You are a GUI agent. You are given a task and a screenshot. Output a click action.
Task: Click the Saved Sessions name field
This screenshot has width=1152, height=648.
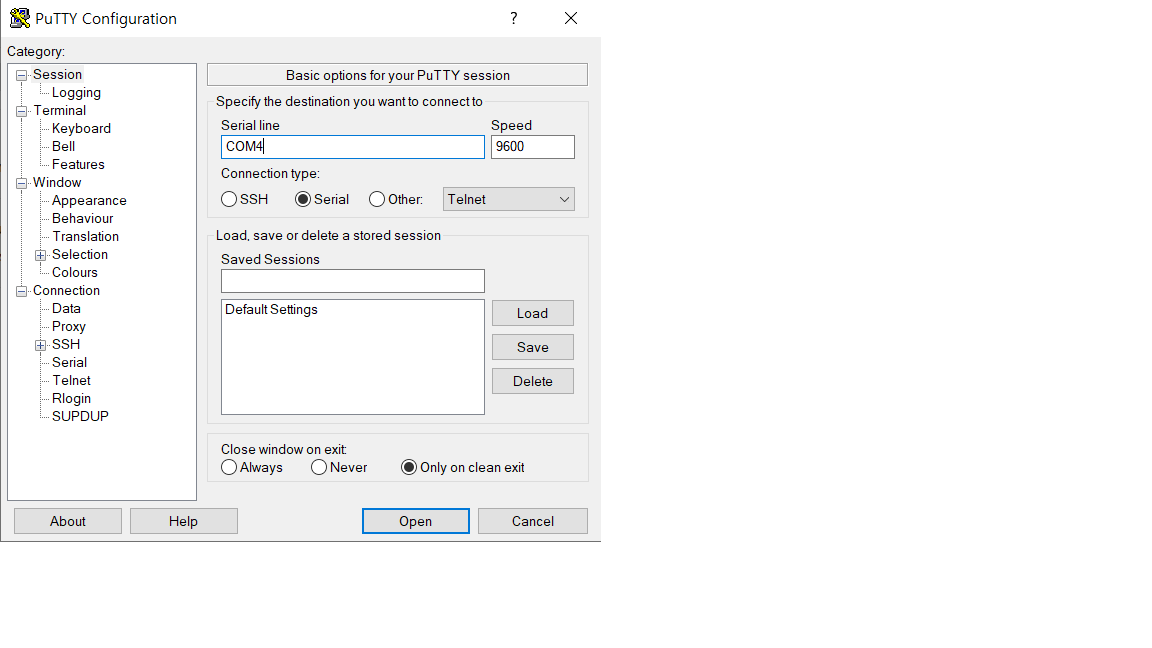(353, 281)
